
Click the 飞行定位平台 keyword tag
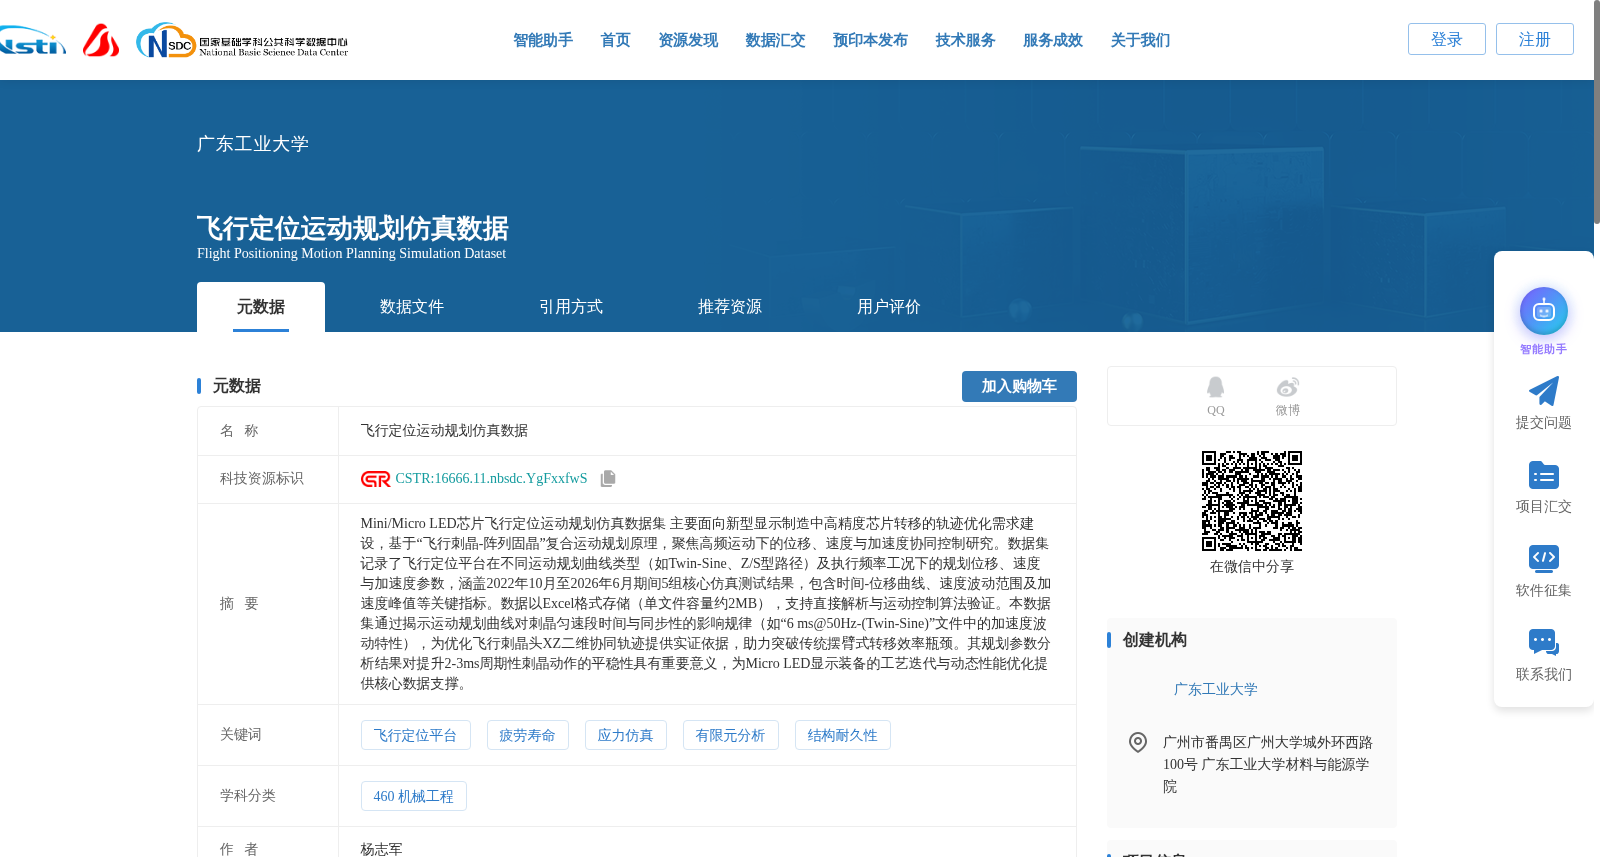coord(415,735)
